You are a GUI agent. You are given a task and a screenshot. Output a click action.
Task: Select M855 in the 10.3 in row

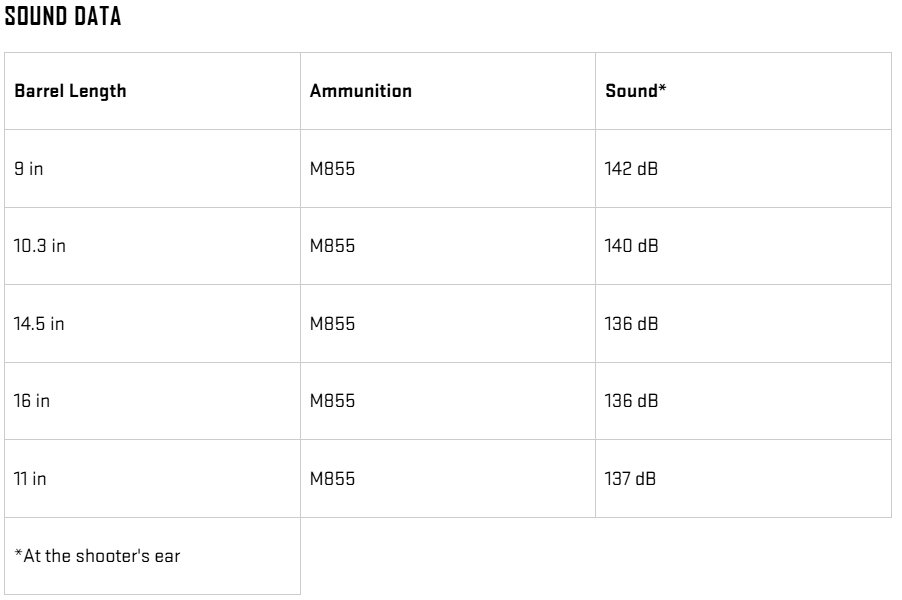tap(332, 246)
